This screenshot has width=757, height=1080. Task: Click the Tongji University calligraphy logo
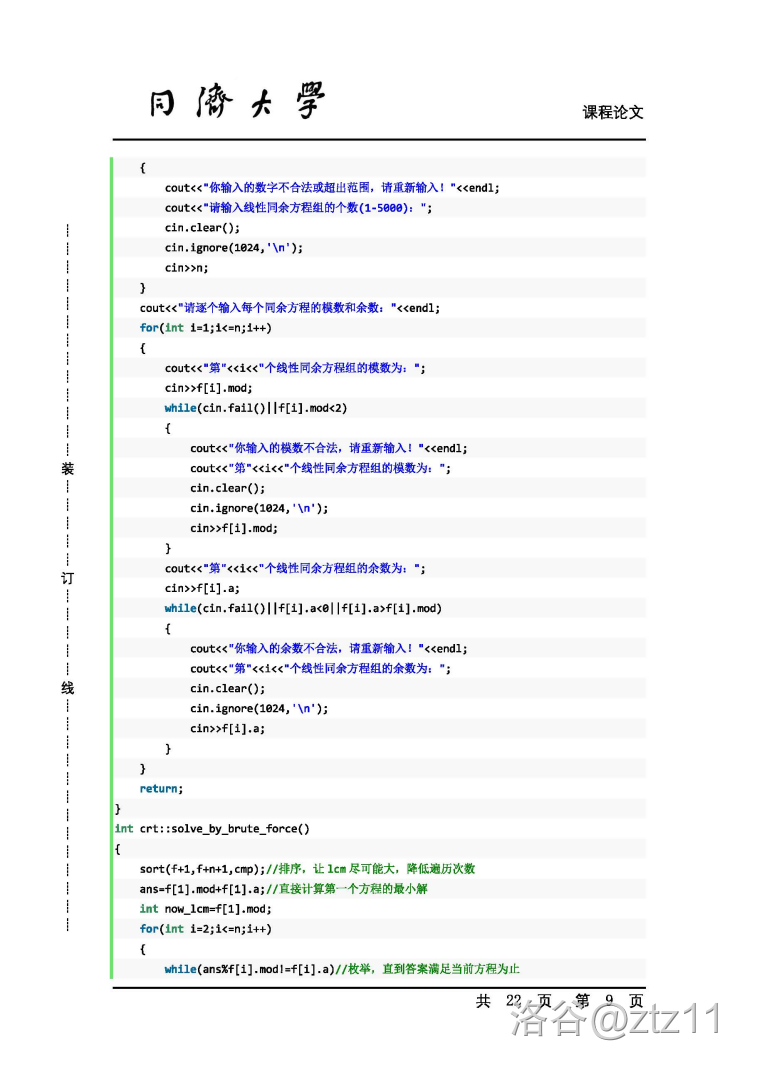237,102
